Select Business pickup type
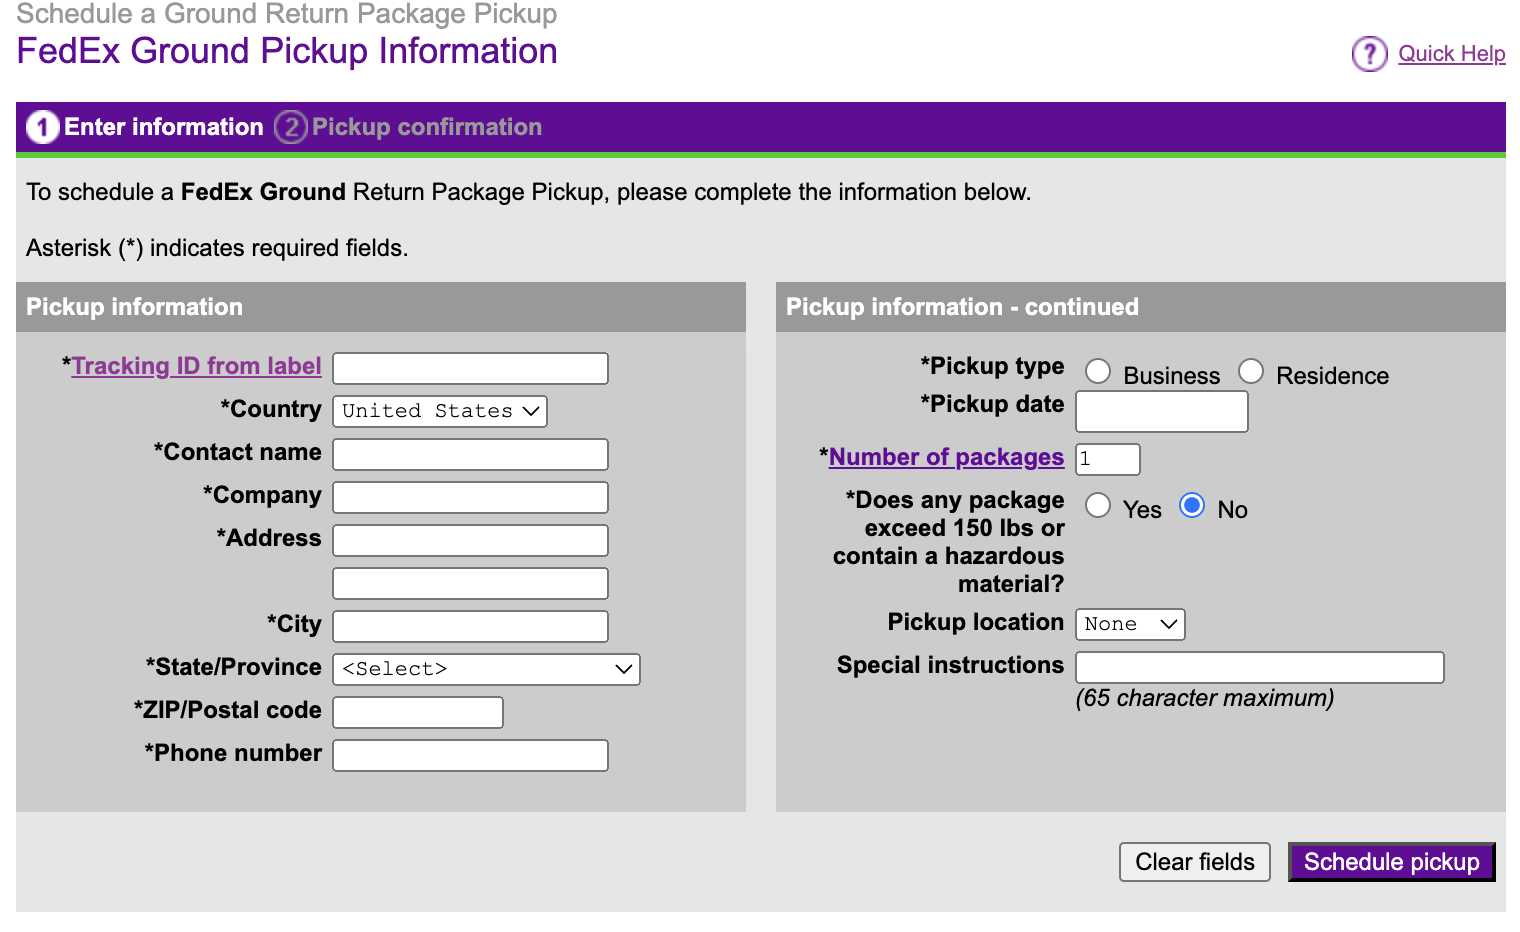This screenshot has width=1520, height=932. tap(1098, 371)
